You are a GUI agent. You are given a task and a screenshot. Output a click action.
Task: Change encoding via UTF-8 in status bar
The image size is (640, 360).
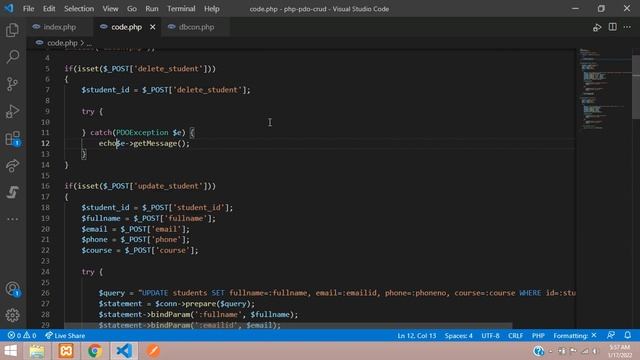pyautogui.click(x=490, y=336)
